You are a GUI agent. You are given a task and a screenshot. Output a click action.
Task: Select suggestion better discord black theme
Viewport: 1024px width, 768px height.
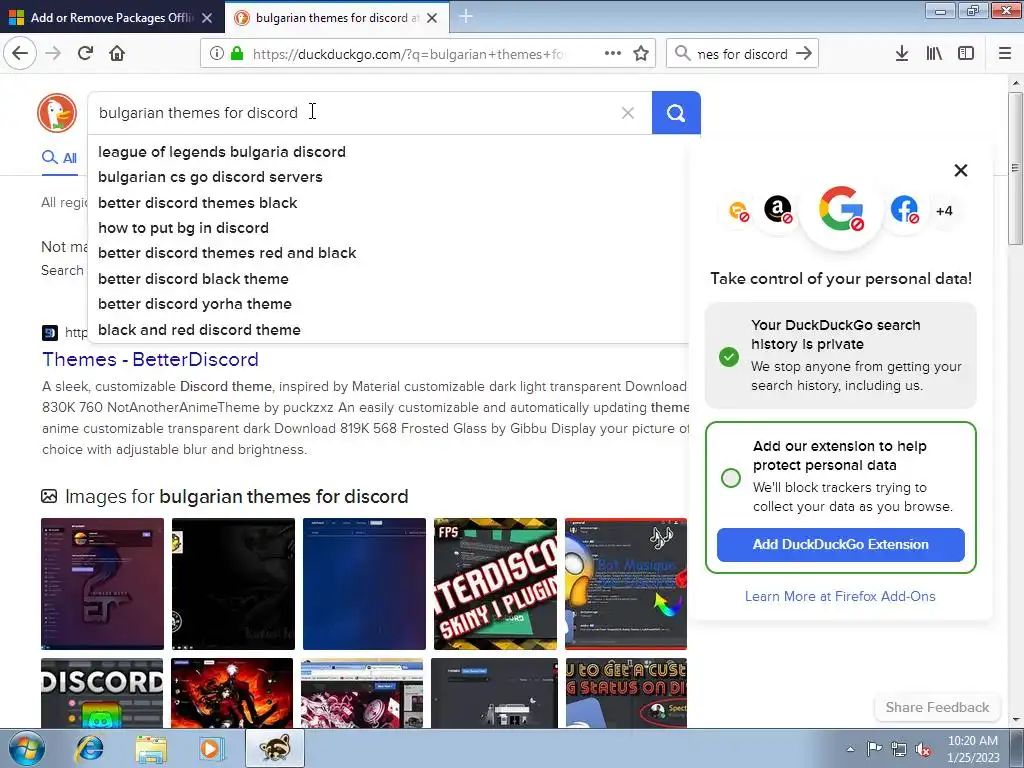[x=193, y=279]
